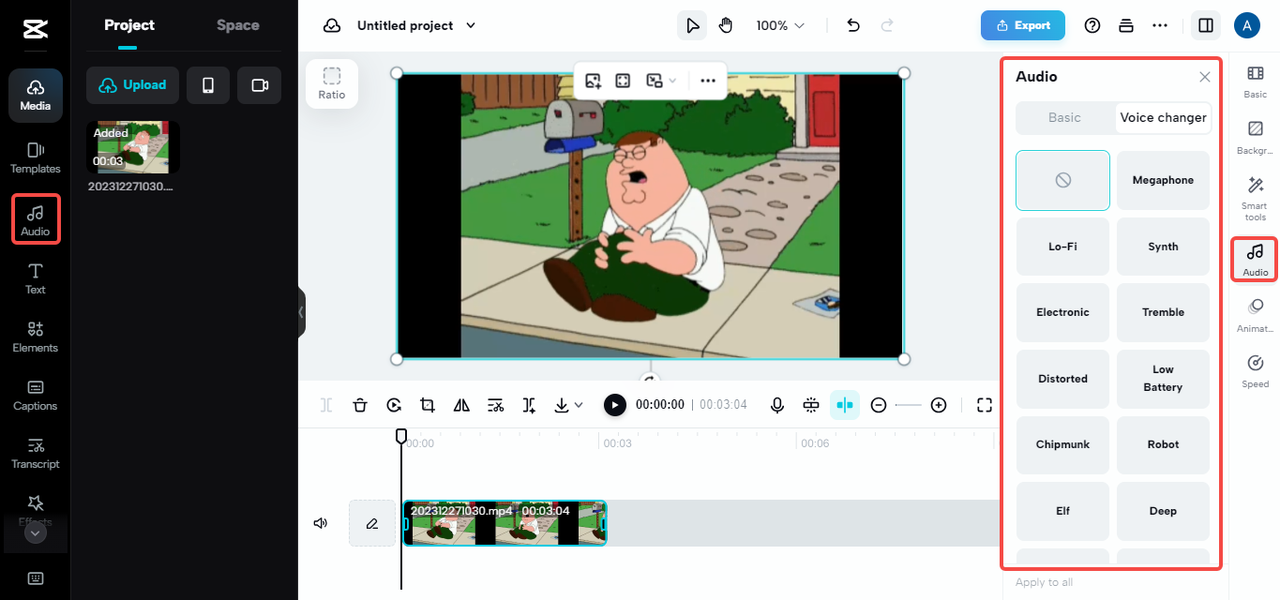Select the Crop tool in timeline toolbar
This screenshot has height=600, width=1280.
pos(428,405)
